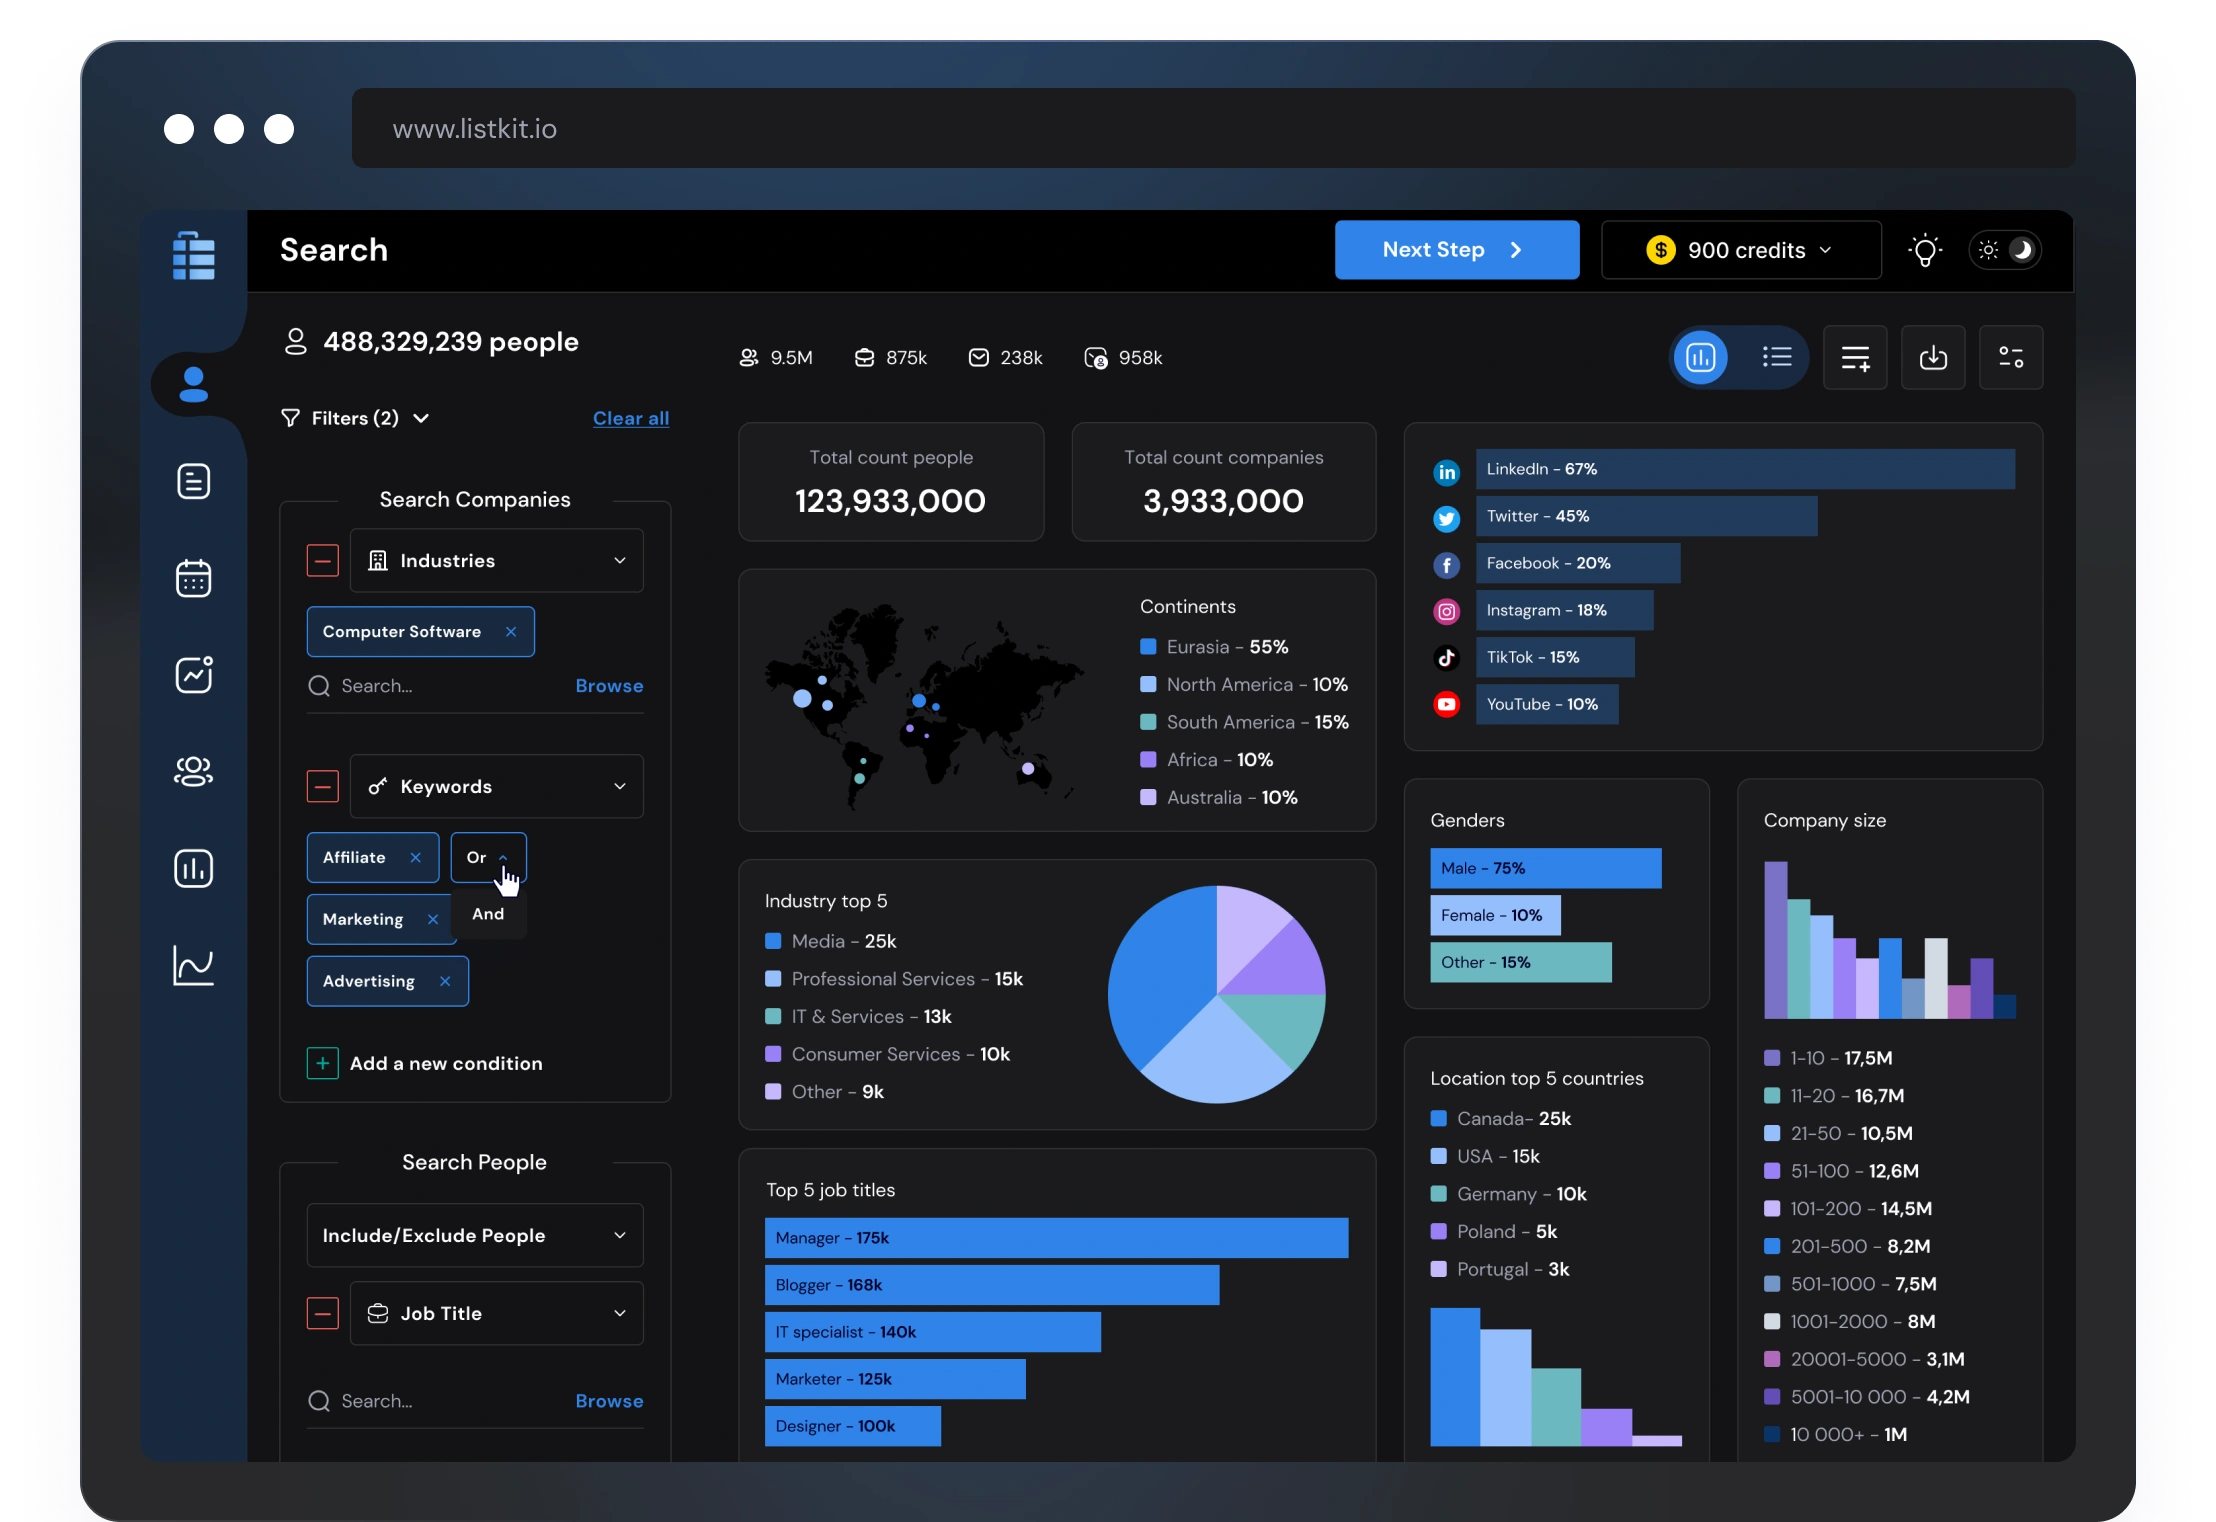
Task: Click the lightbulb tips icon
Action: [x=1925, y=250]
